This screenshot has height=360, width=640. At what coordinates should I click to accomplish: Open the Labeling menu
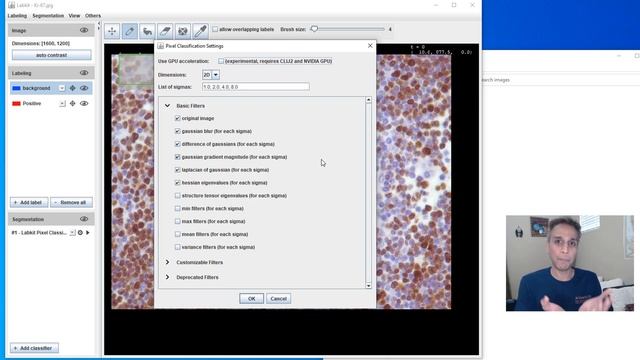[x=17, y=16]
